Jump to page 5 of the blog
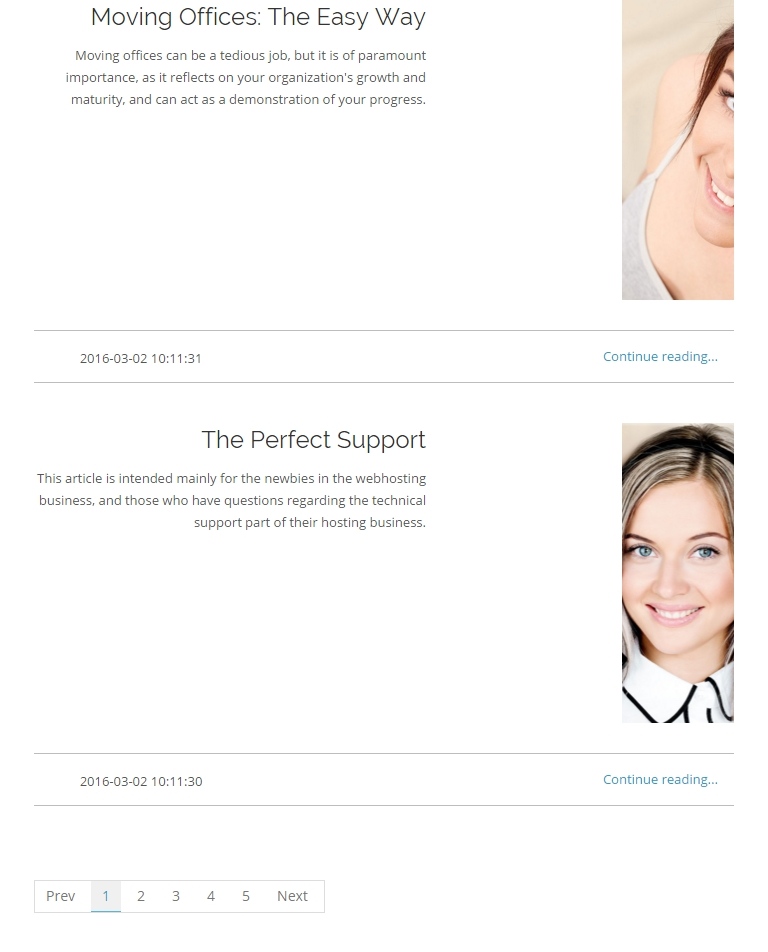Viewport: 768px width, 952px height. (x=246, y=896)
